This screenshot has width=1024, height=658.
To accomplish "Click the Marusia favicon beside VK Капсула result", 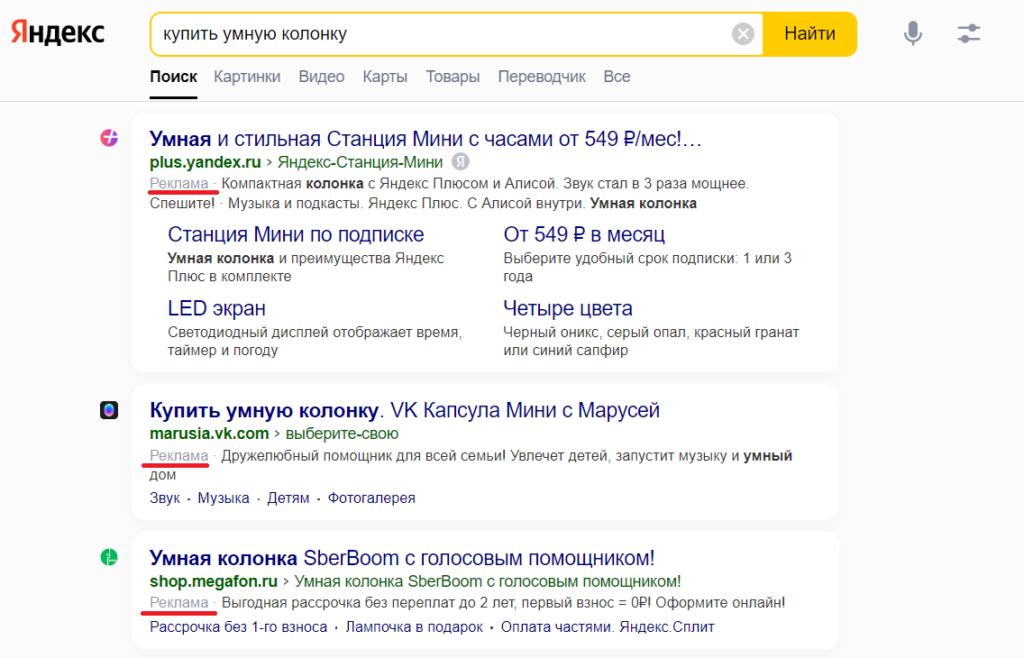I will coord(109,410).
